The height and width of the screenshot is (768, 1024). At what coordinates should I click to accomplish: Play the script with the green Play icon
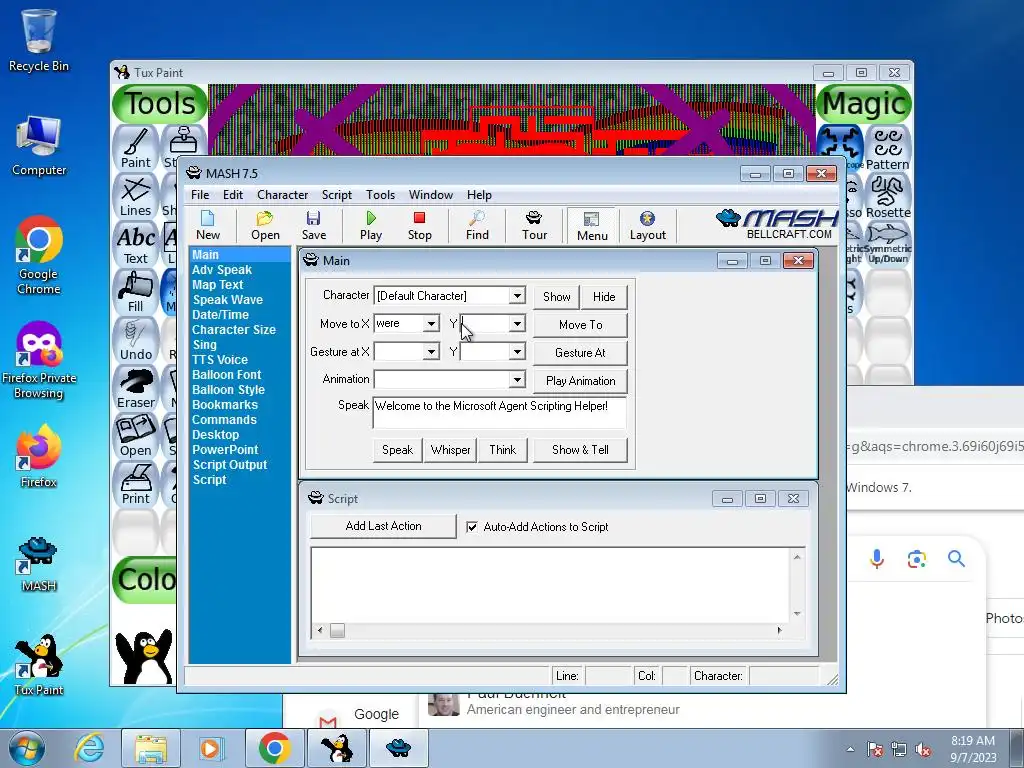coord(370,226)
